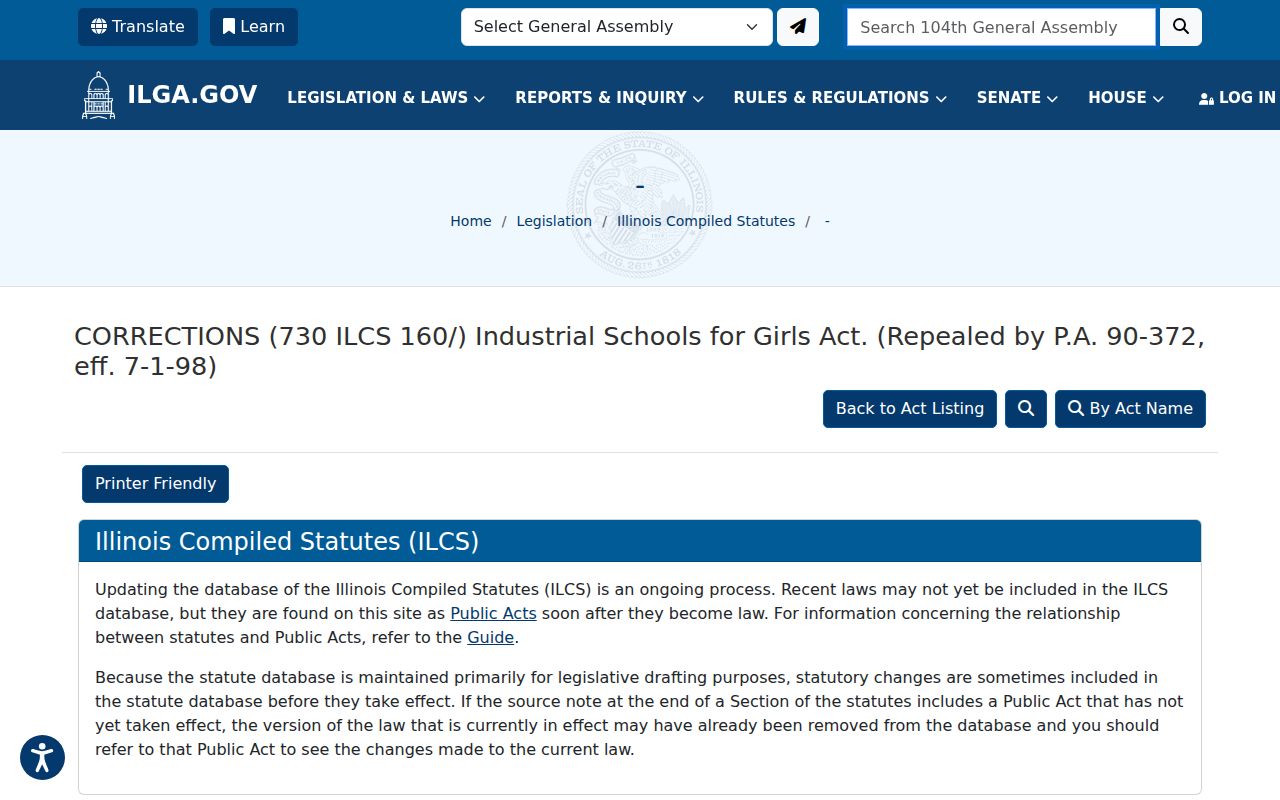Follow the Public Acts link
This screenshot has height=800, width=1280.
click(493, 613)
